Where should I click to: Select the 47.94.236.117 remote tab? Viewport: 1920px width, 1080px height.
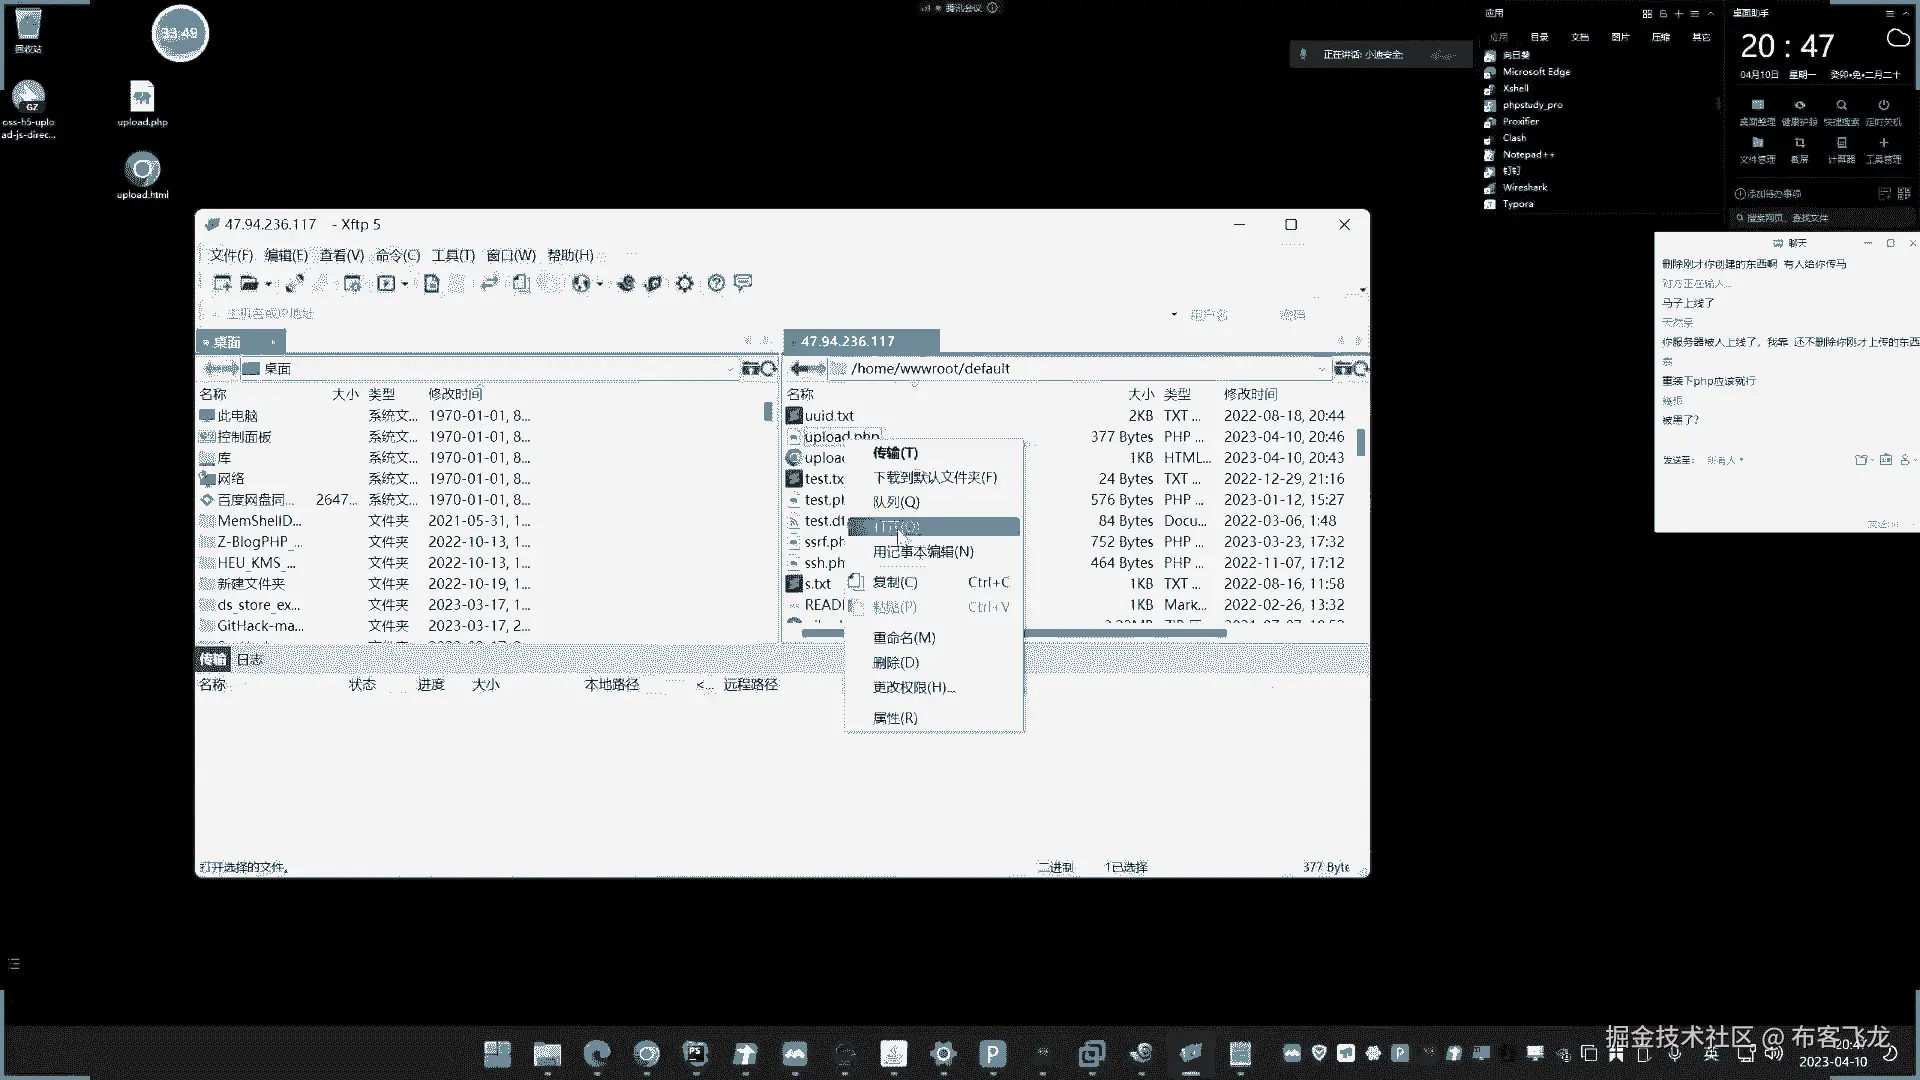click(848, 341)
